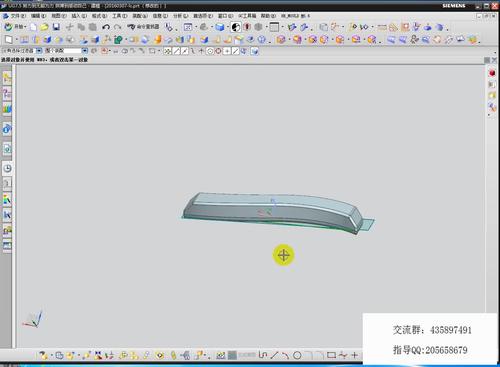Select the Arc tool in bottom toolbar
The width and height of the screenshot is (500, 367).
coord(285,355)
